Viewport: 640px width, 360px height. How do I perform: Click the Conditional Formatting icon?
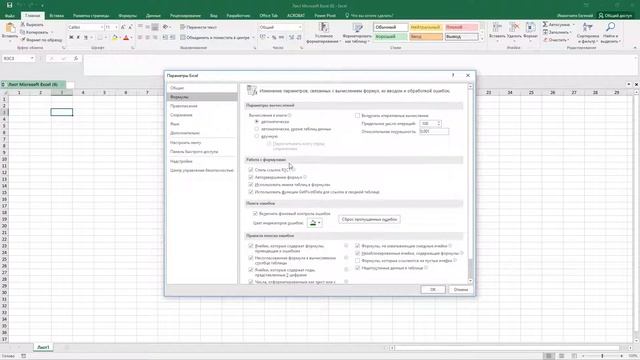[324, 28]
